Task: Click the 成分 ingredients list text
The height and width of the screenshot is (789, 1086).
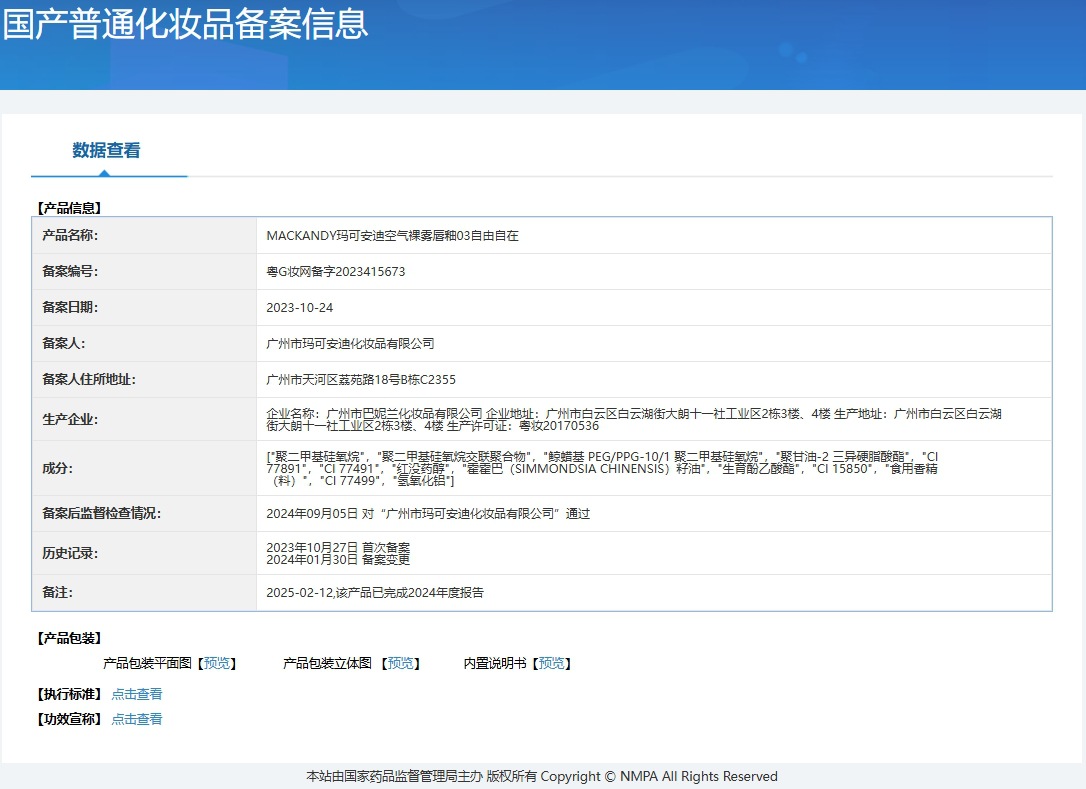Action: (x=602, y=468)
